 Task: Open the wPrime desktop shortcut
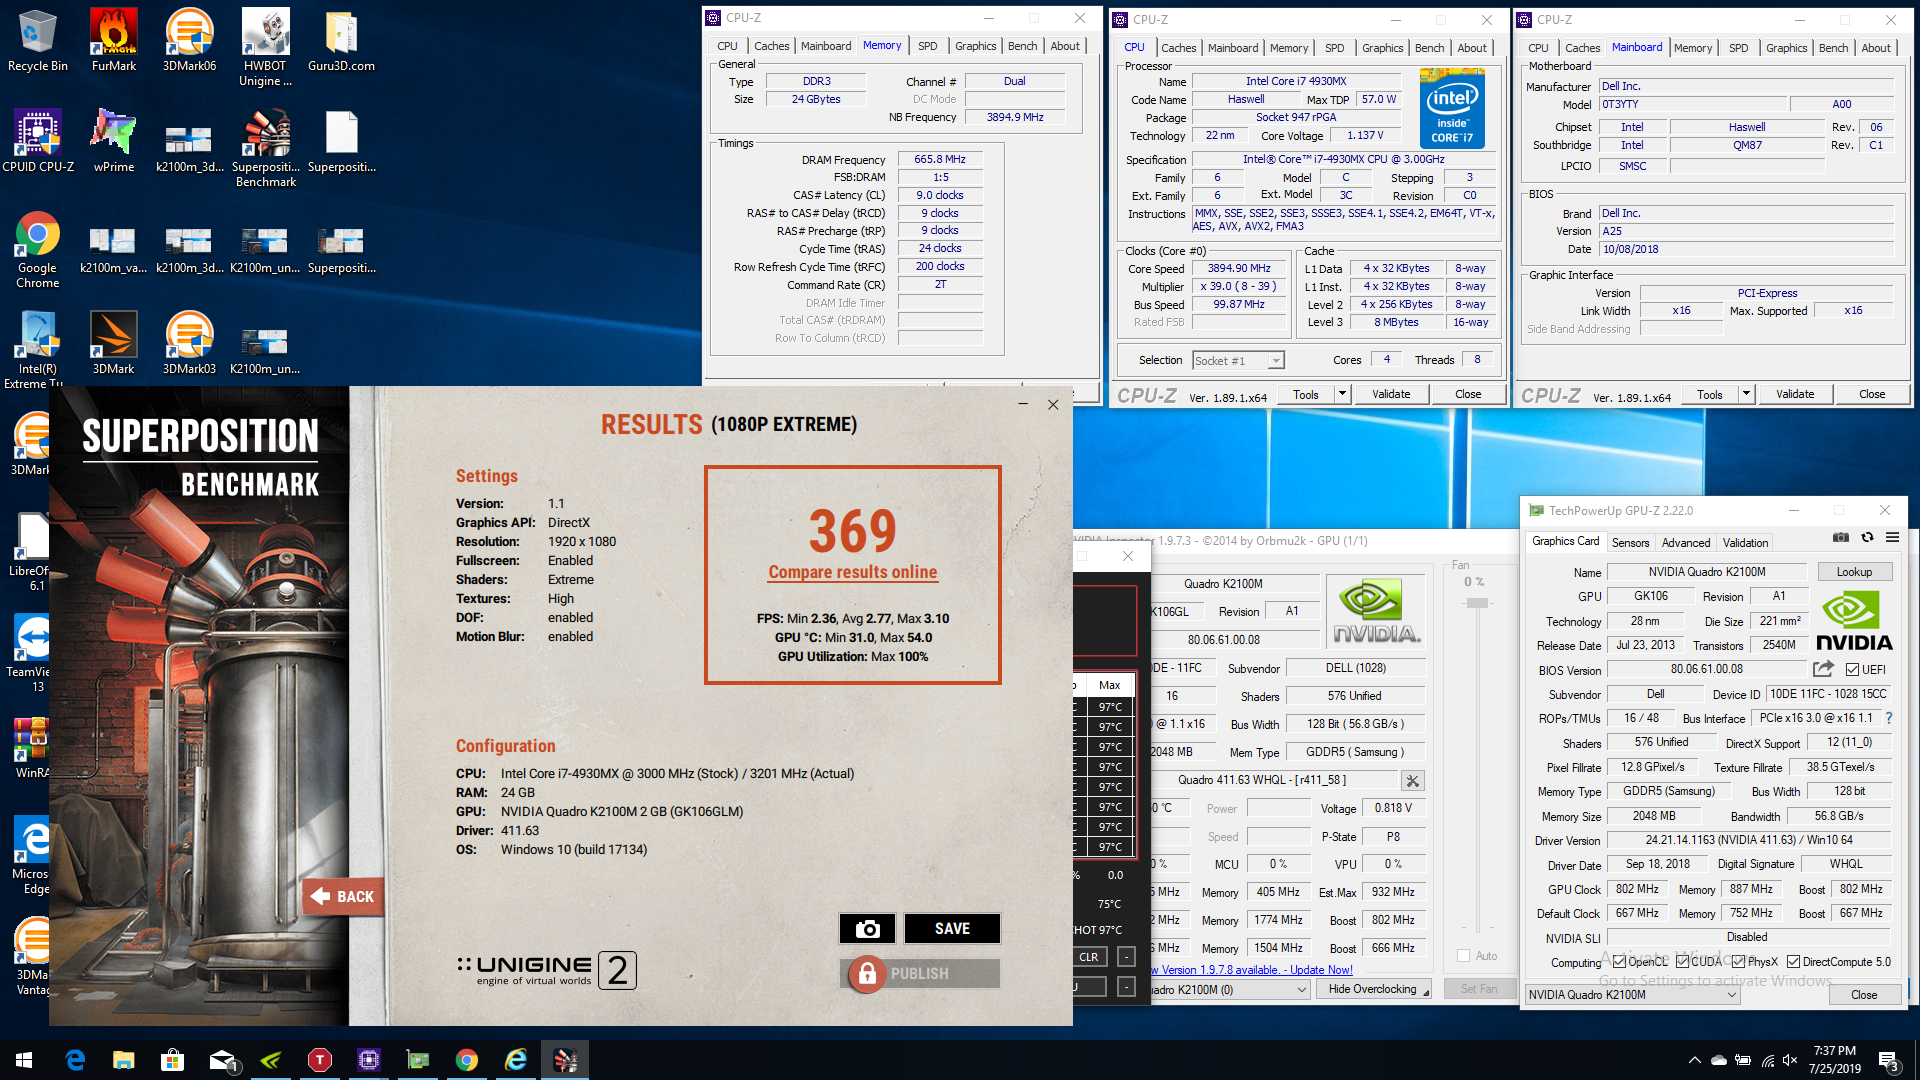114,141
